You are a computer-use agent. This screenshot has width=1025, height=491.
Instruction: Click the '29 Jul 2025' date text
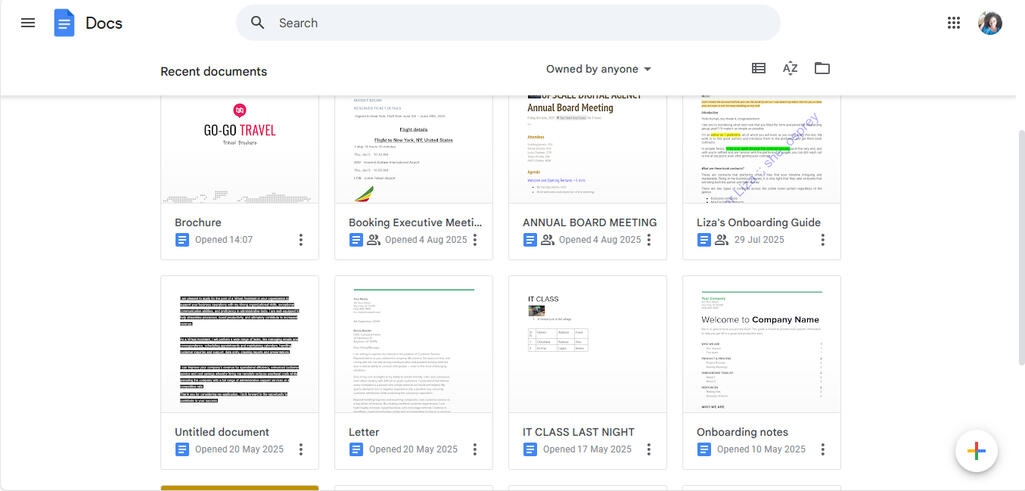[x=759, y=240]
